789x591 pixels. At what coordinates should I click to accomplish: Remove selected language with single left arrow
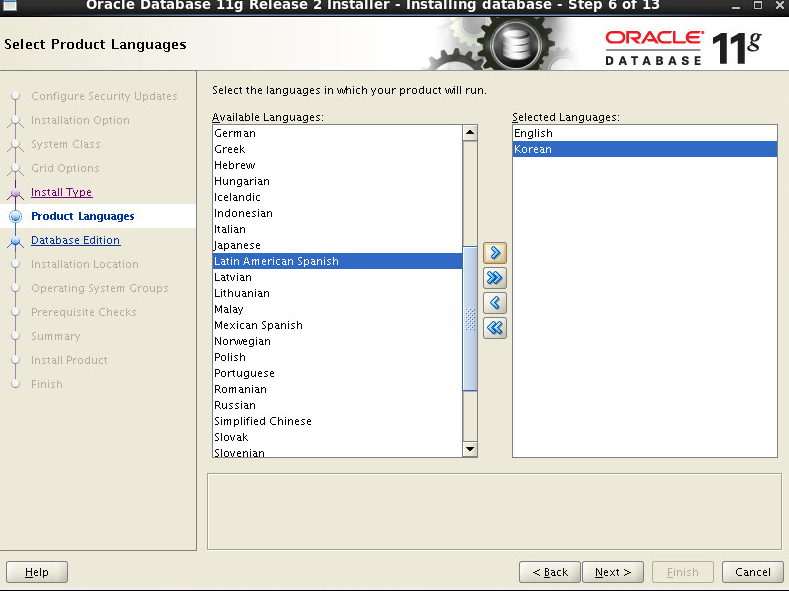495,303
